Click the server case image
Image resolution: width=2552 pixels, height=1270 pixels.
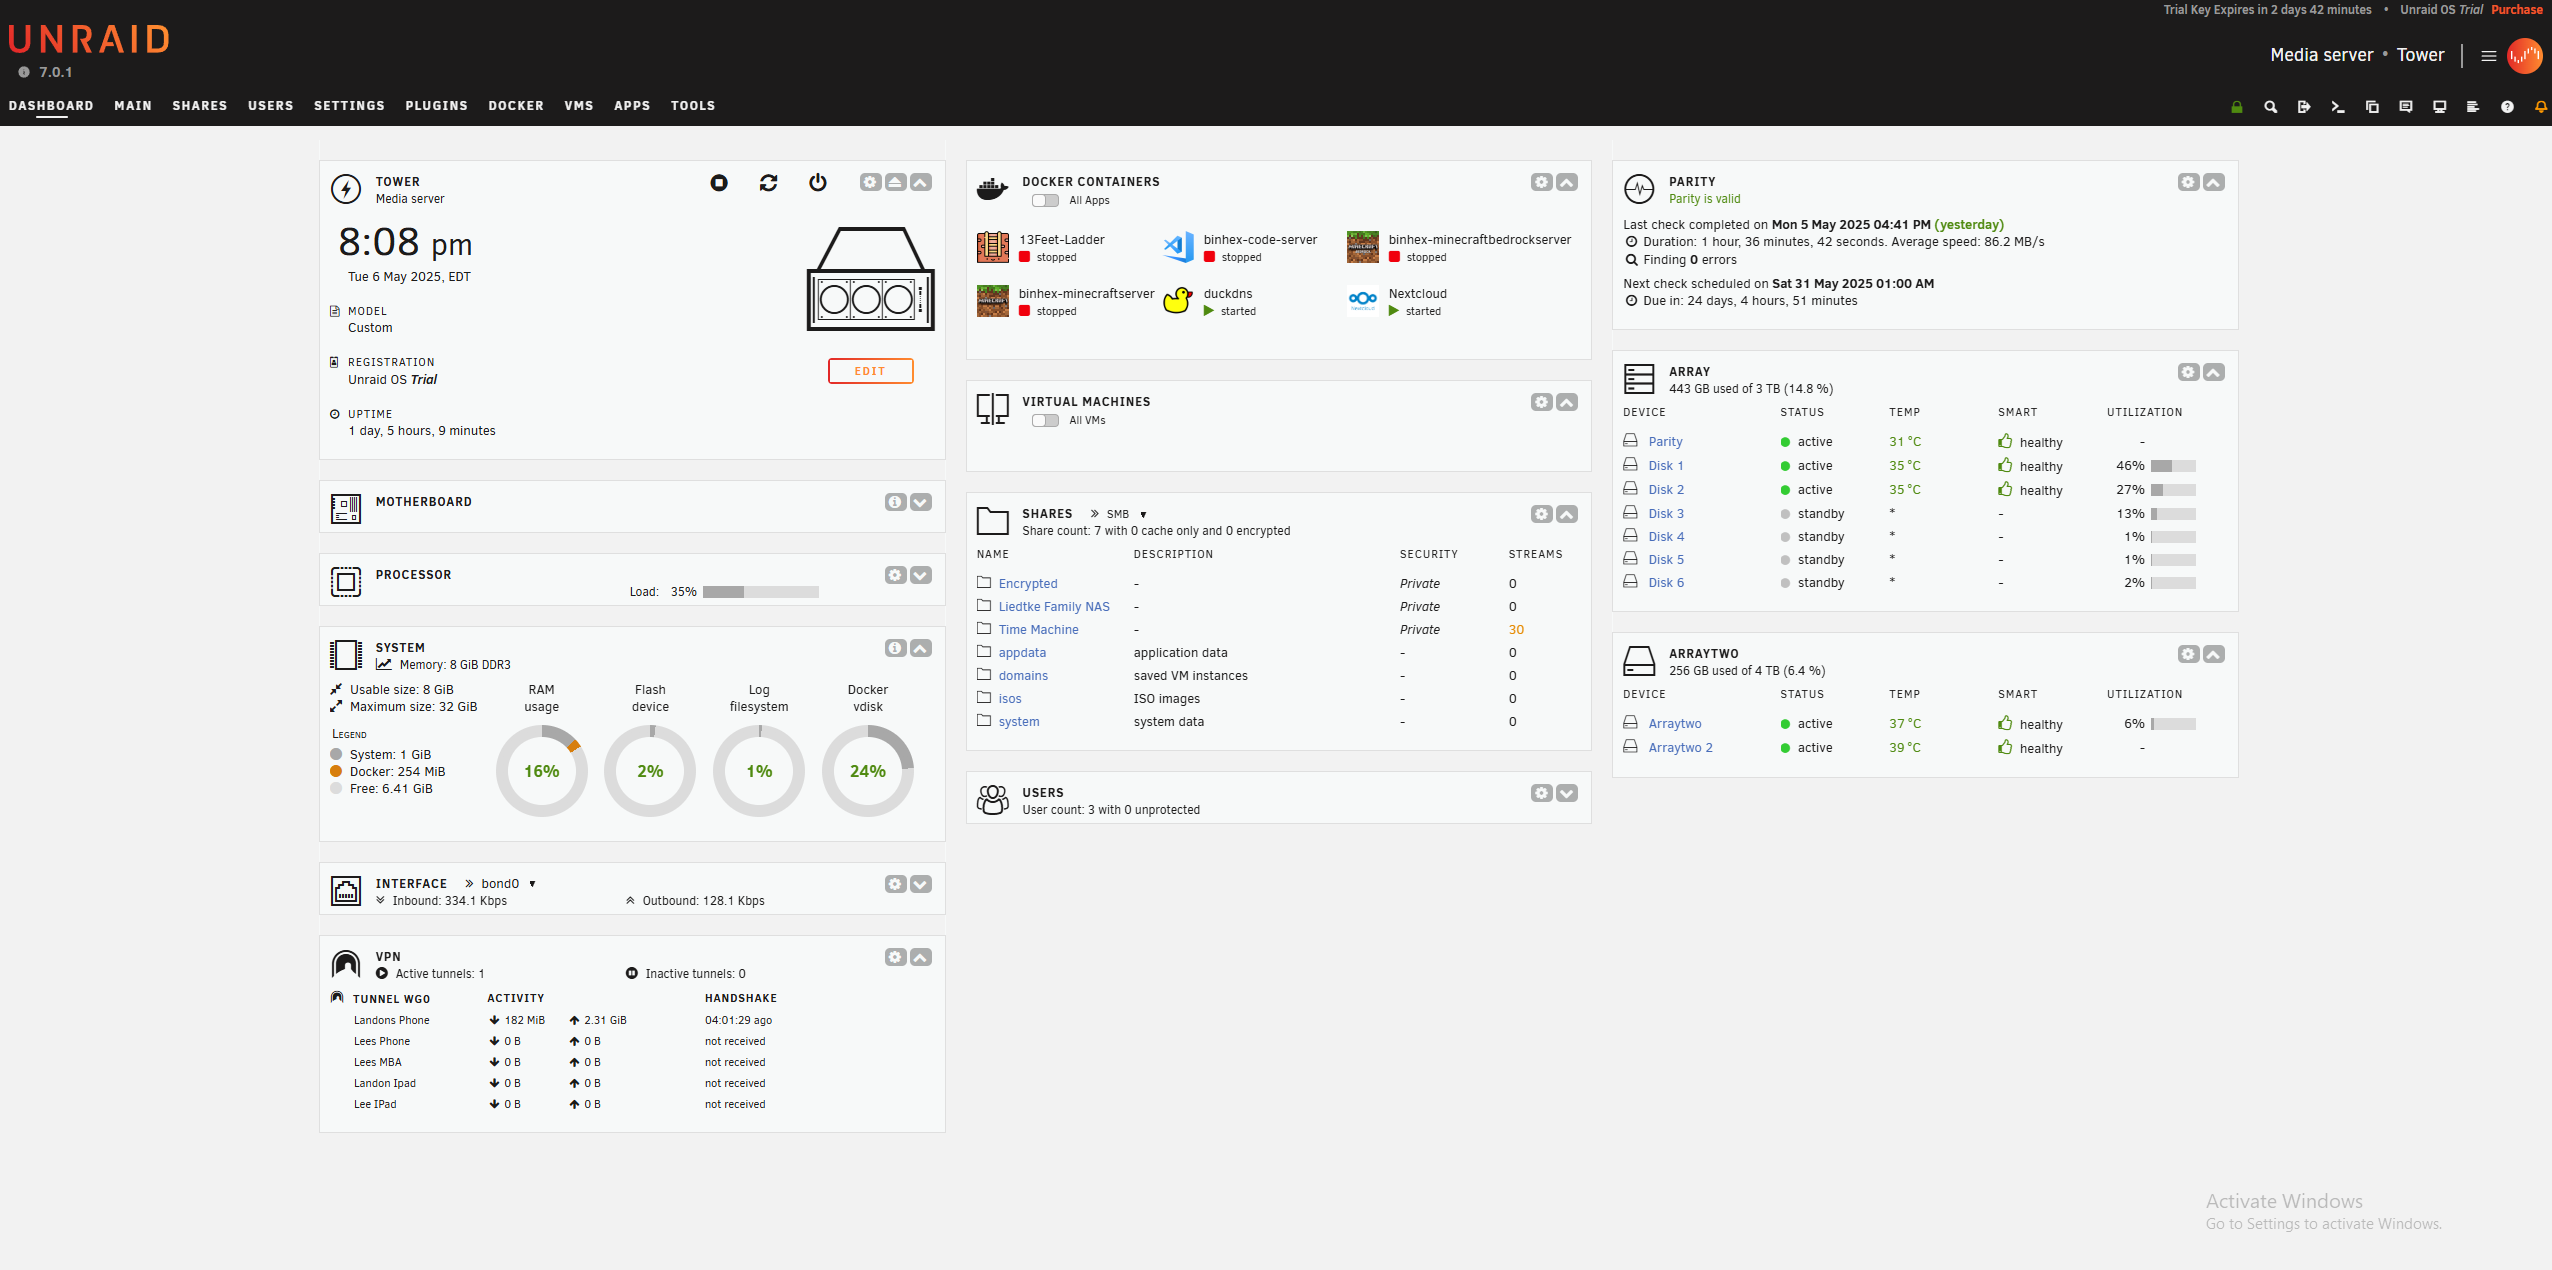click(870, 279)
